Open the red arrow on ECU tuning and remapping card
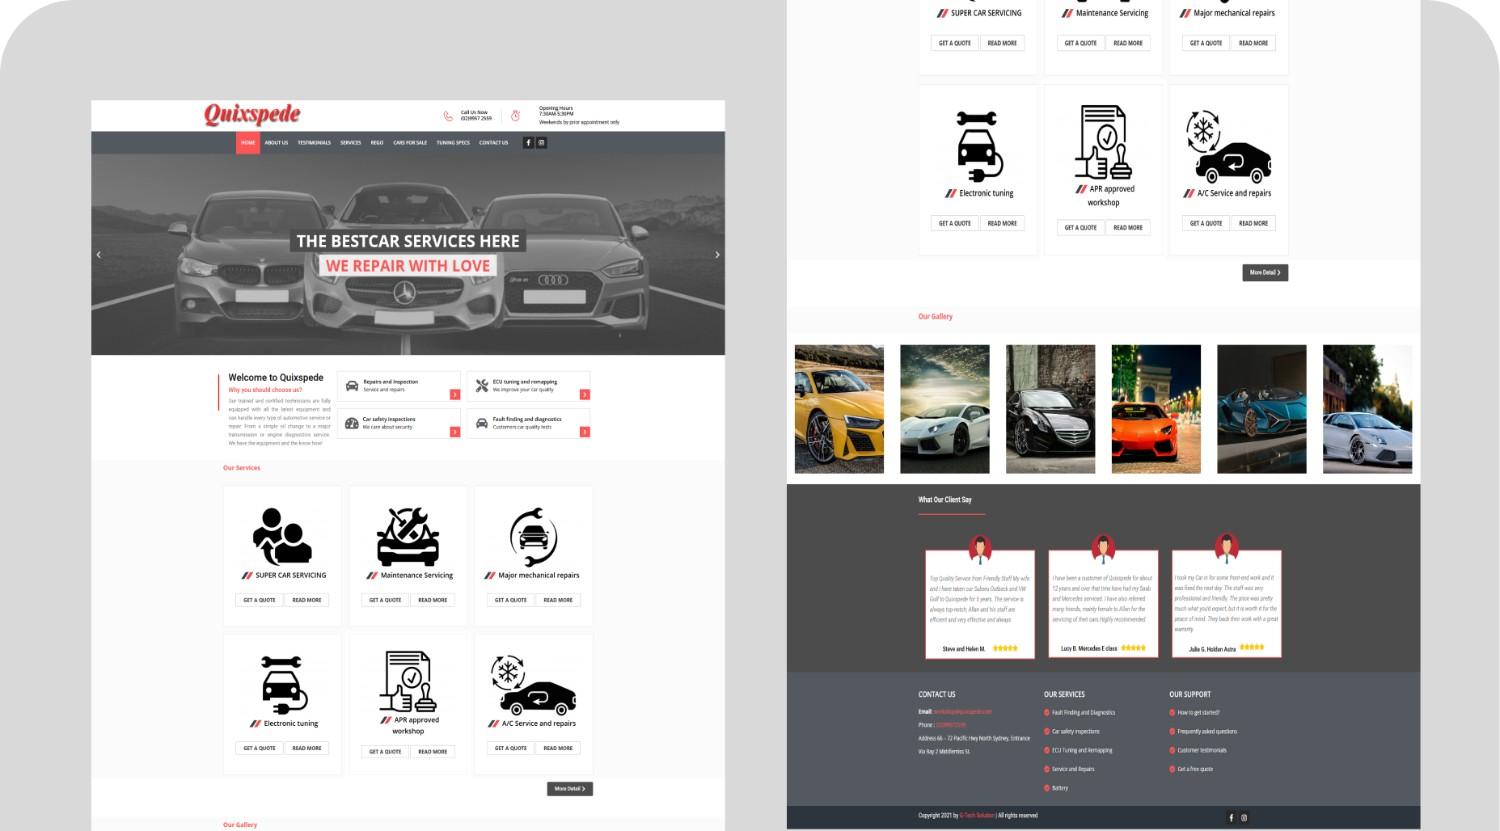1500x831 pixels. click(585, 394)
